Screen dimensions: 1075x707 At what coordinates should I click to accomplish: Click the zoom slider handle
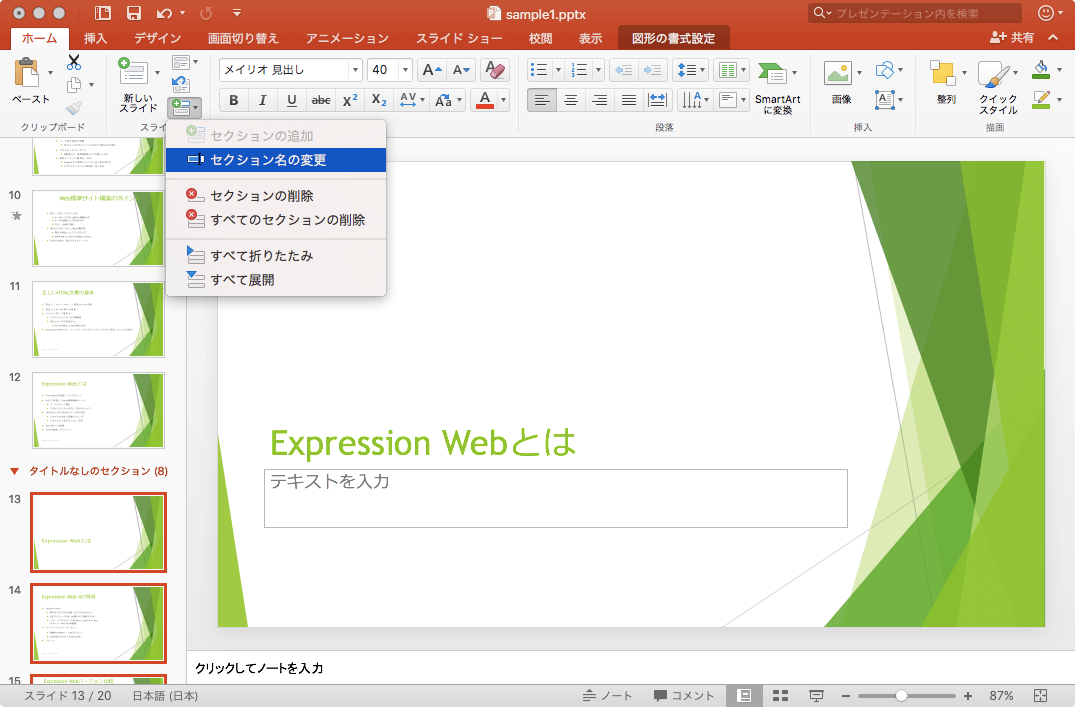902,695
